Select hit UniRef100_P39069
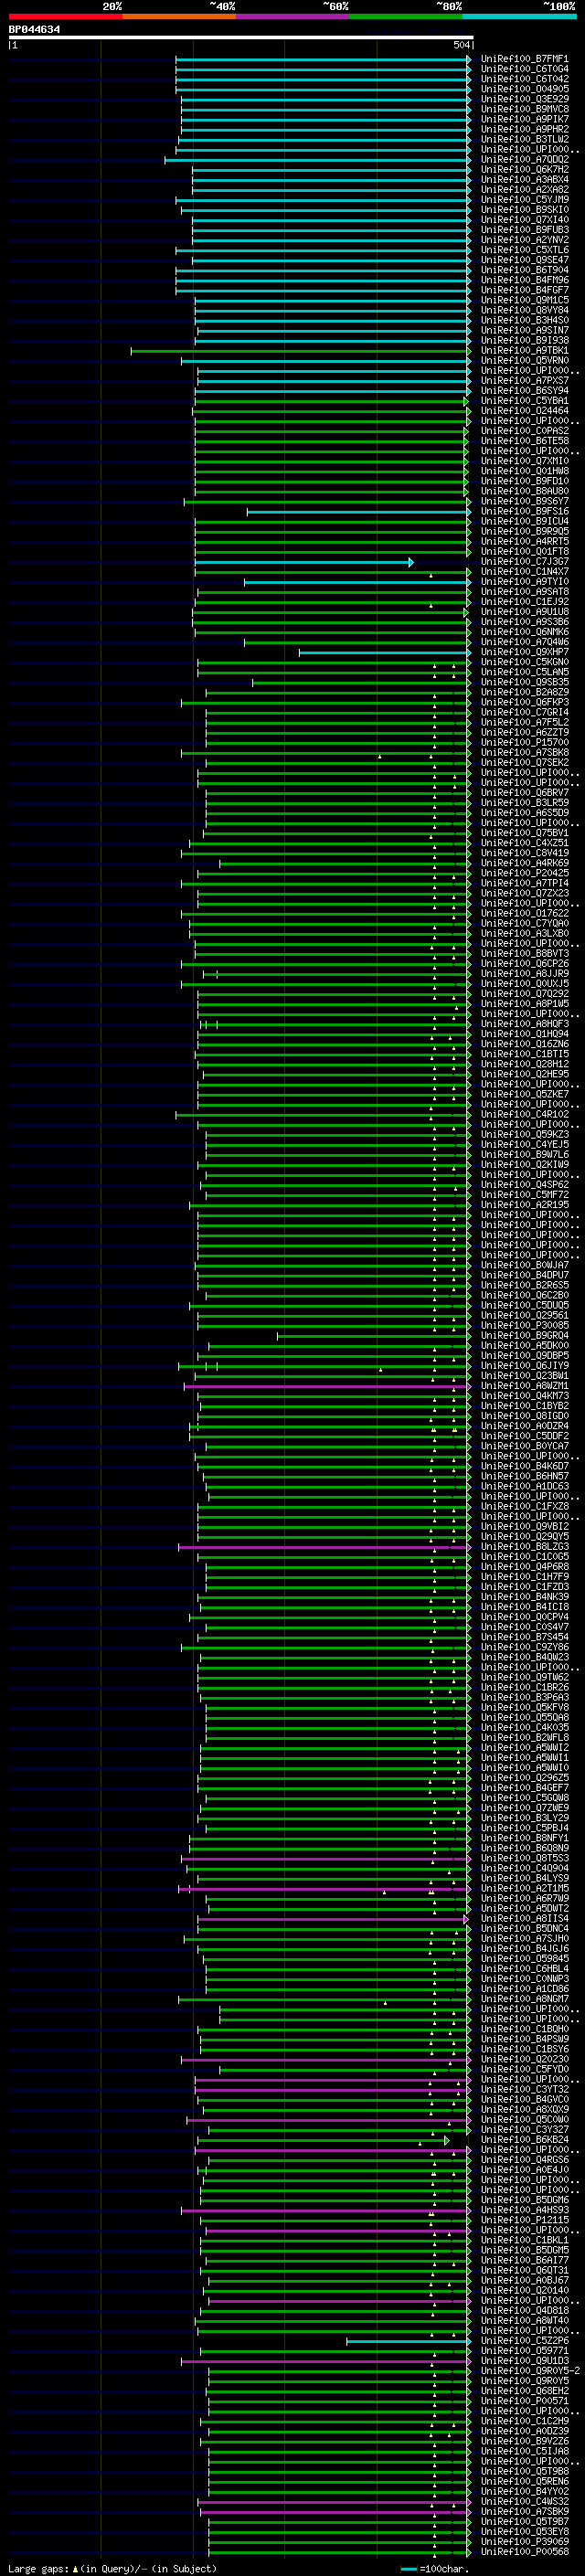Screen dimensions: 585x2576 (x=524, y=2542)
